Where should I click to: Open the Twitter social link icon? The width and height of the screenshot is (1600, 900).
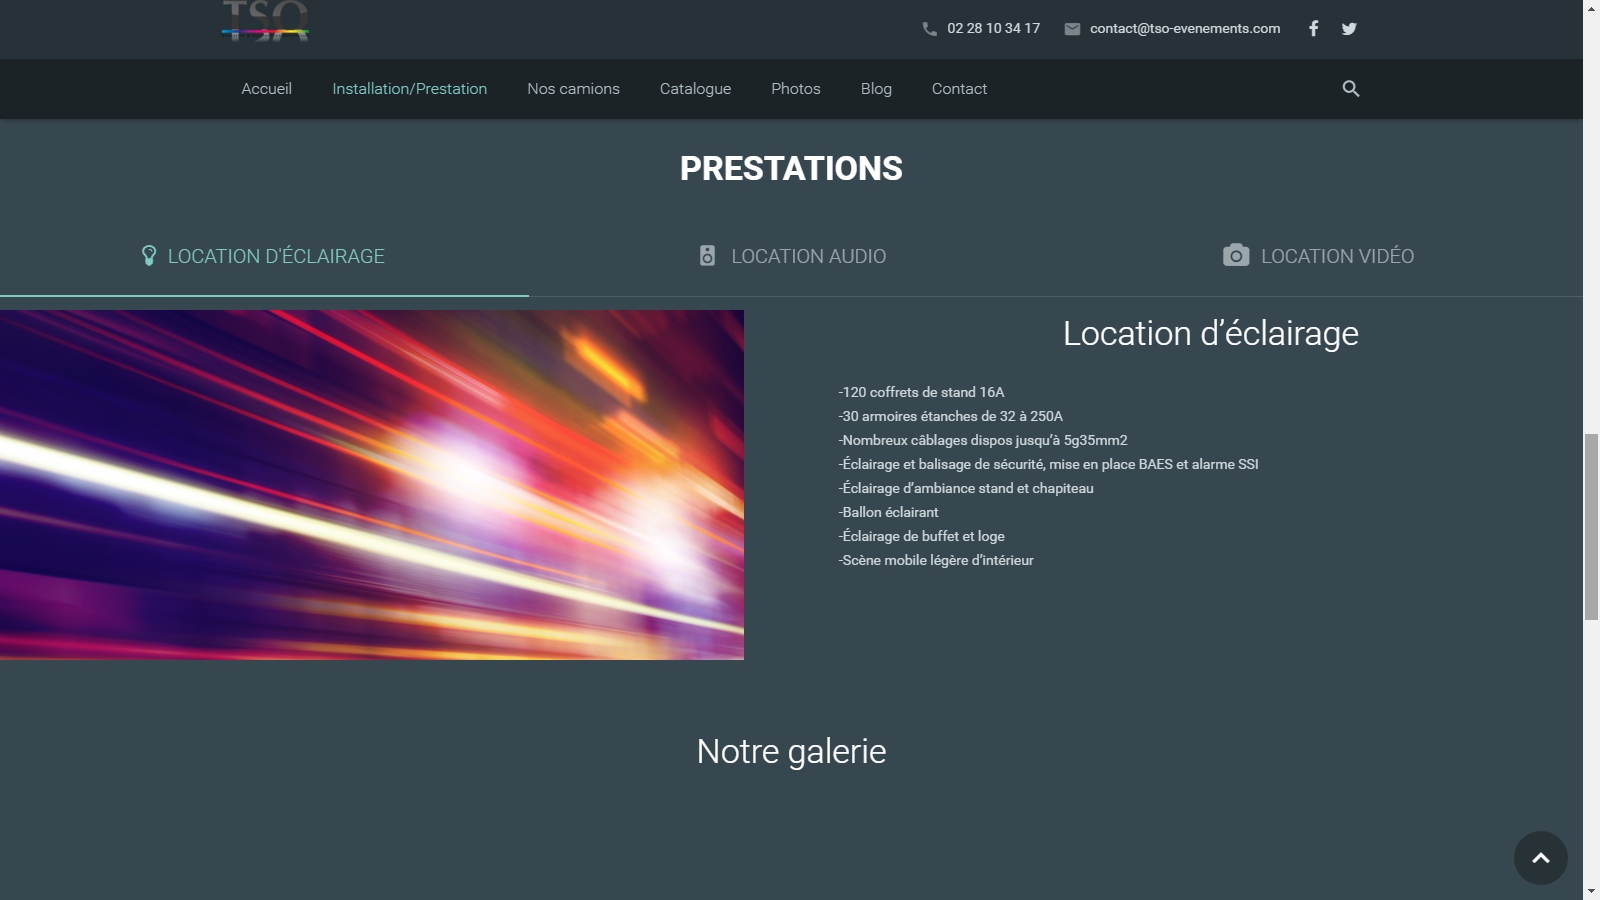pos(1349,28)
